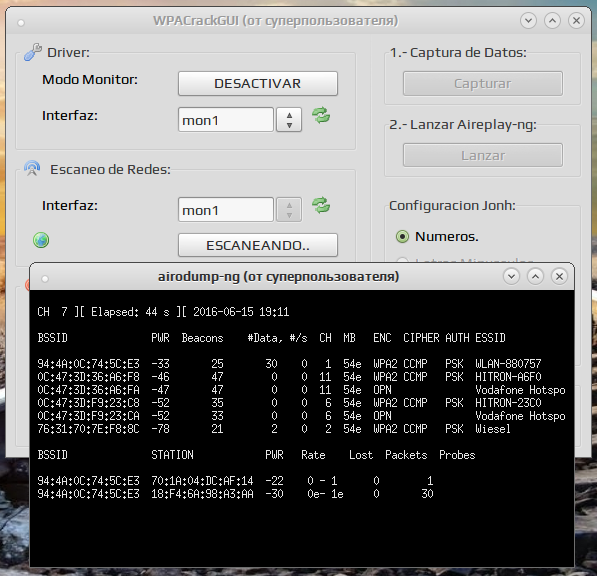This screenshot has width=597, height=576.
Task: Click station 18:F4:6A:98:A3:AA
Action: point(202,494)
